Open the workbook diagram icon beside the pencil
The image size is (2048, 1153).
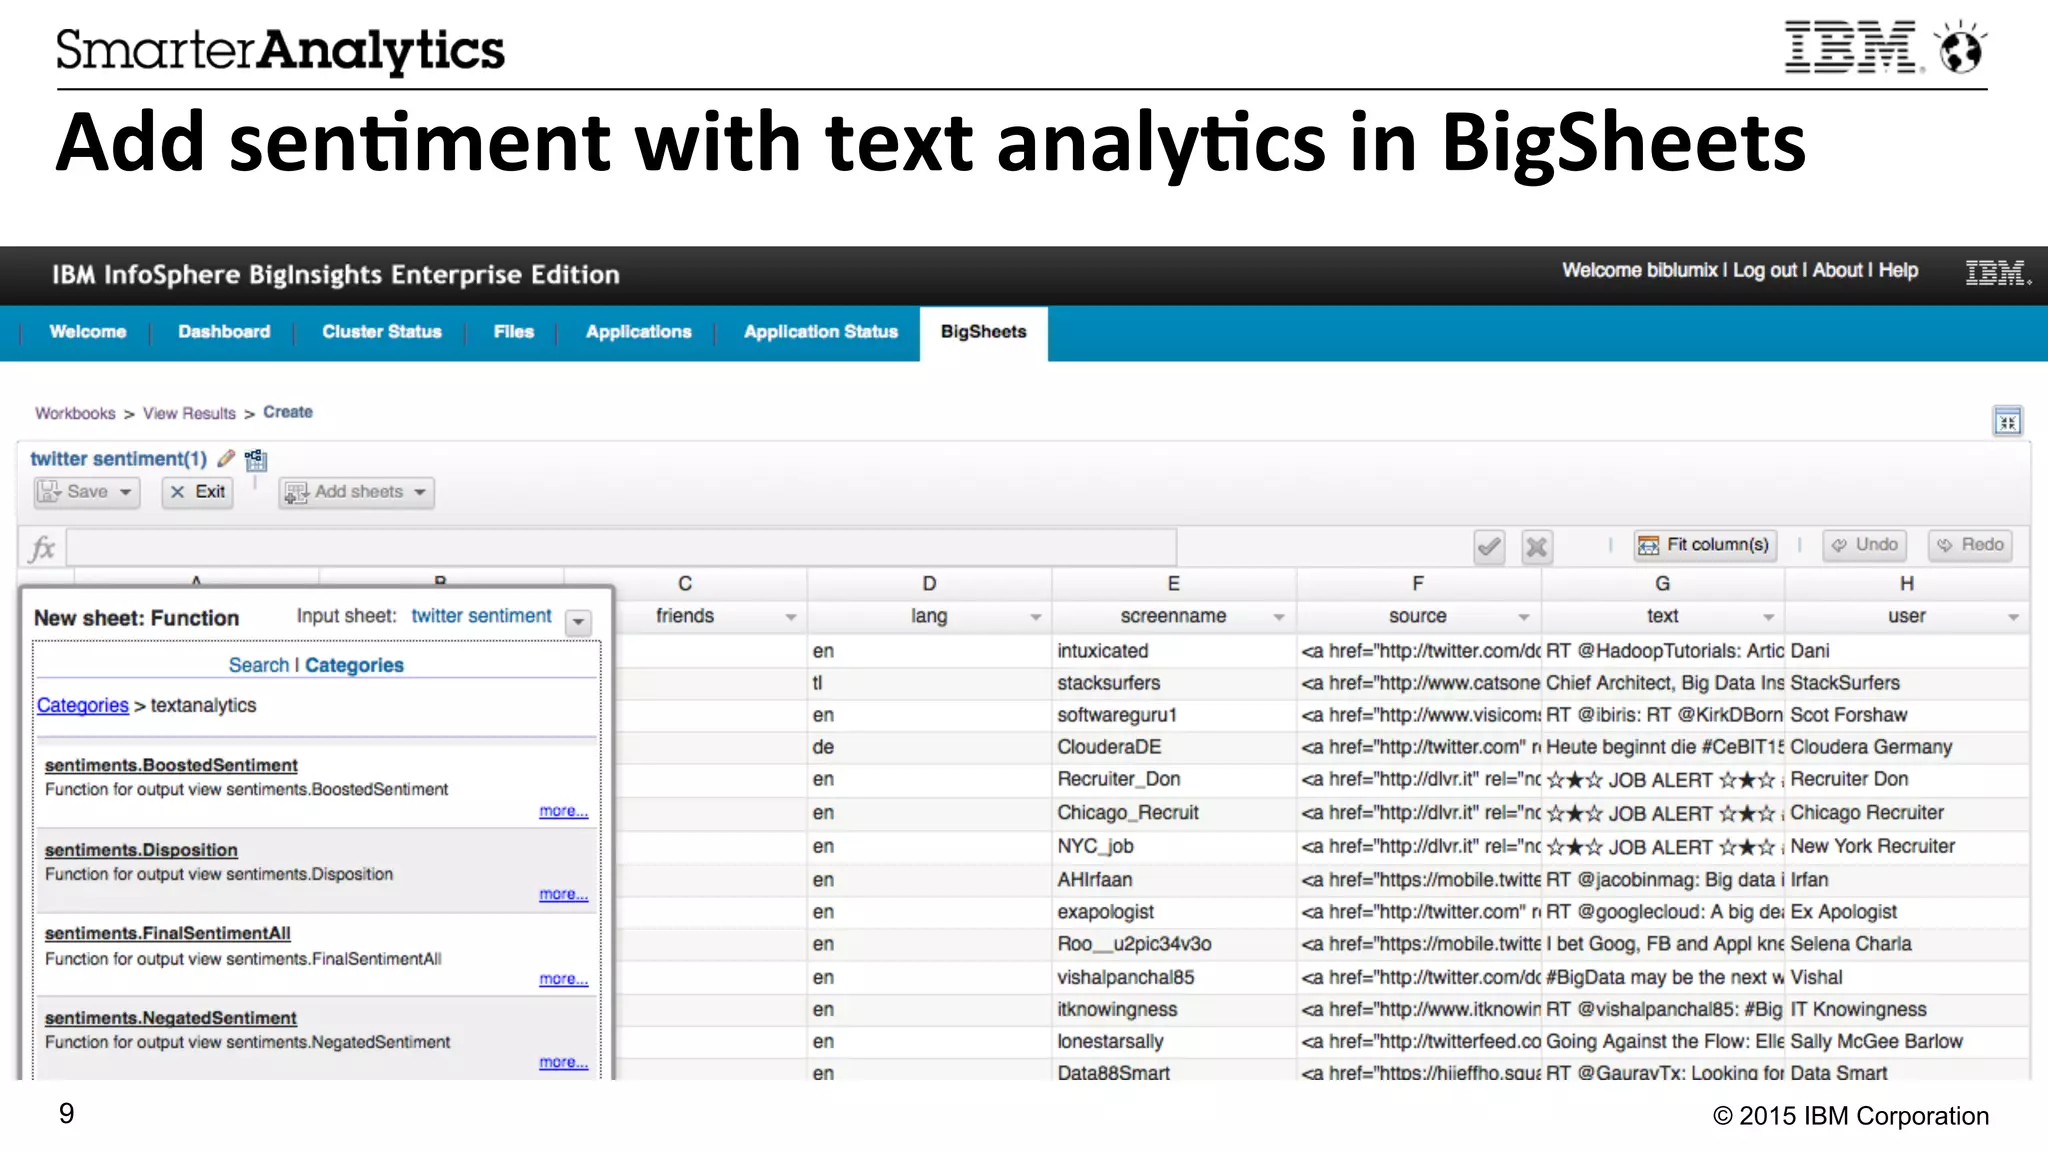256,460
